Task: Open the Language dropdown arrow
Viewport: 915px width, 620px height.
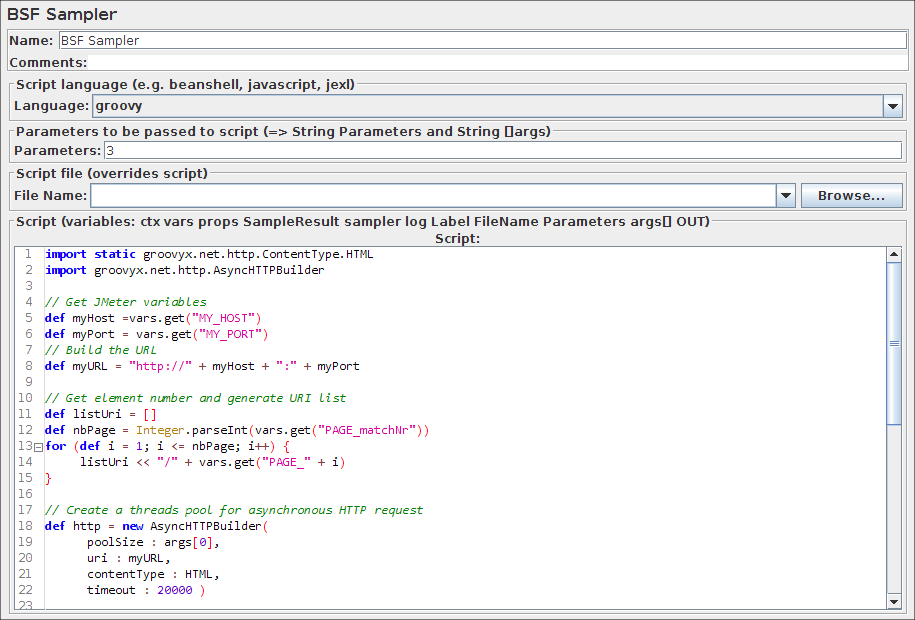Action: tap(892, 105)
